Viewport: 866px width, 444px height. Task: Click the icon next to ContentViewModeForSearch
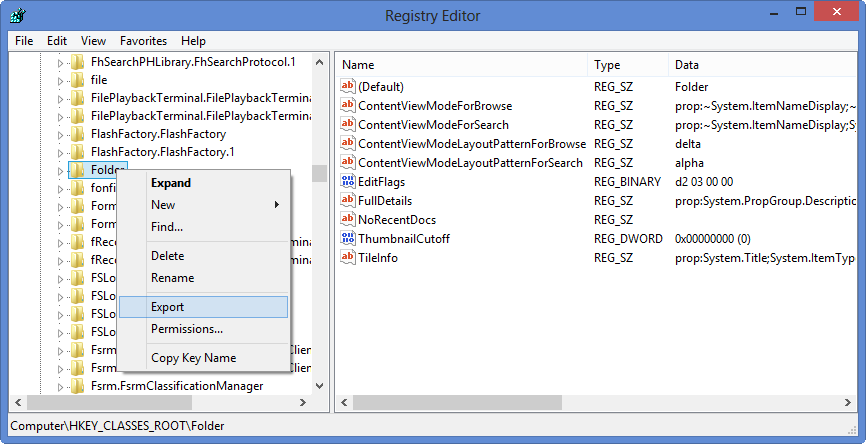[348, 125]
